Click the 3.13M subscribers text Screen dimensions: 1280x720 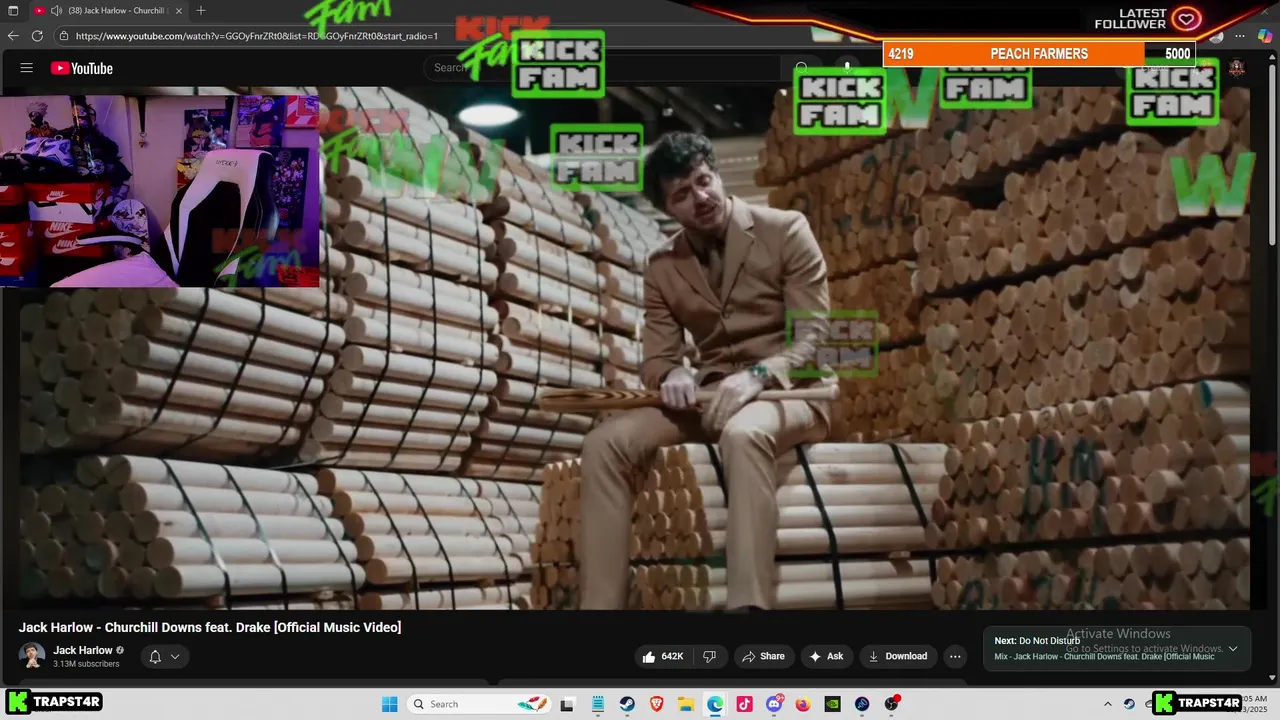point(86,664)
